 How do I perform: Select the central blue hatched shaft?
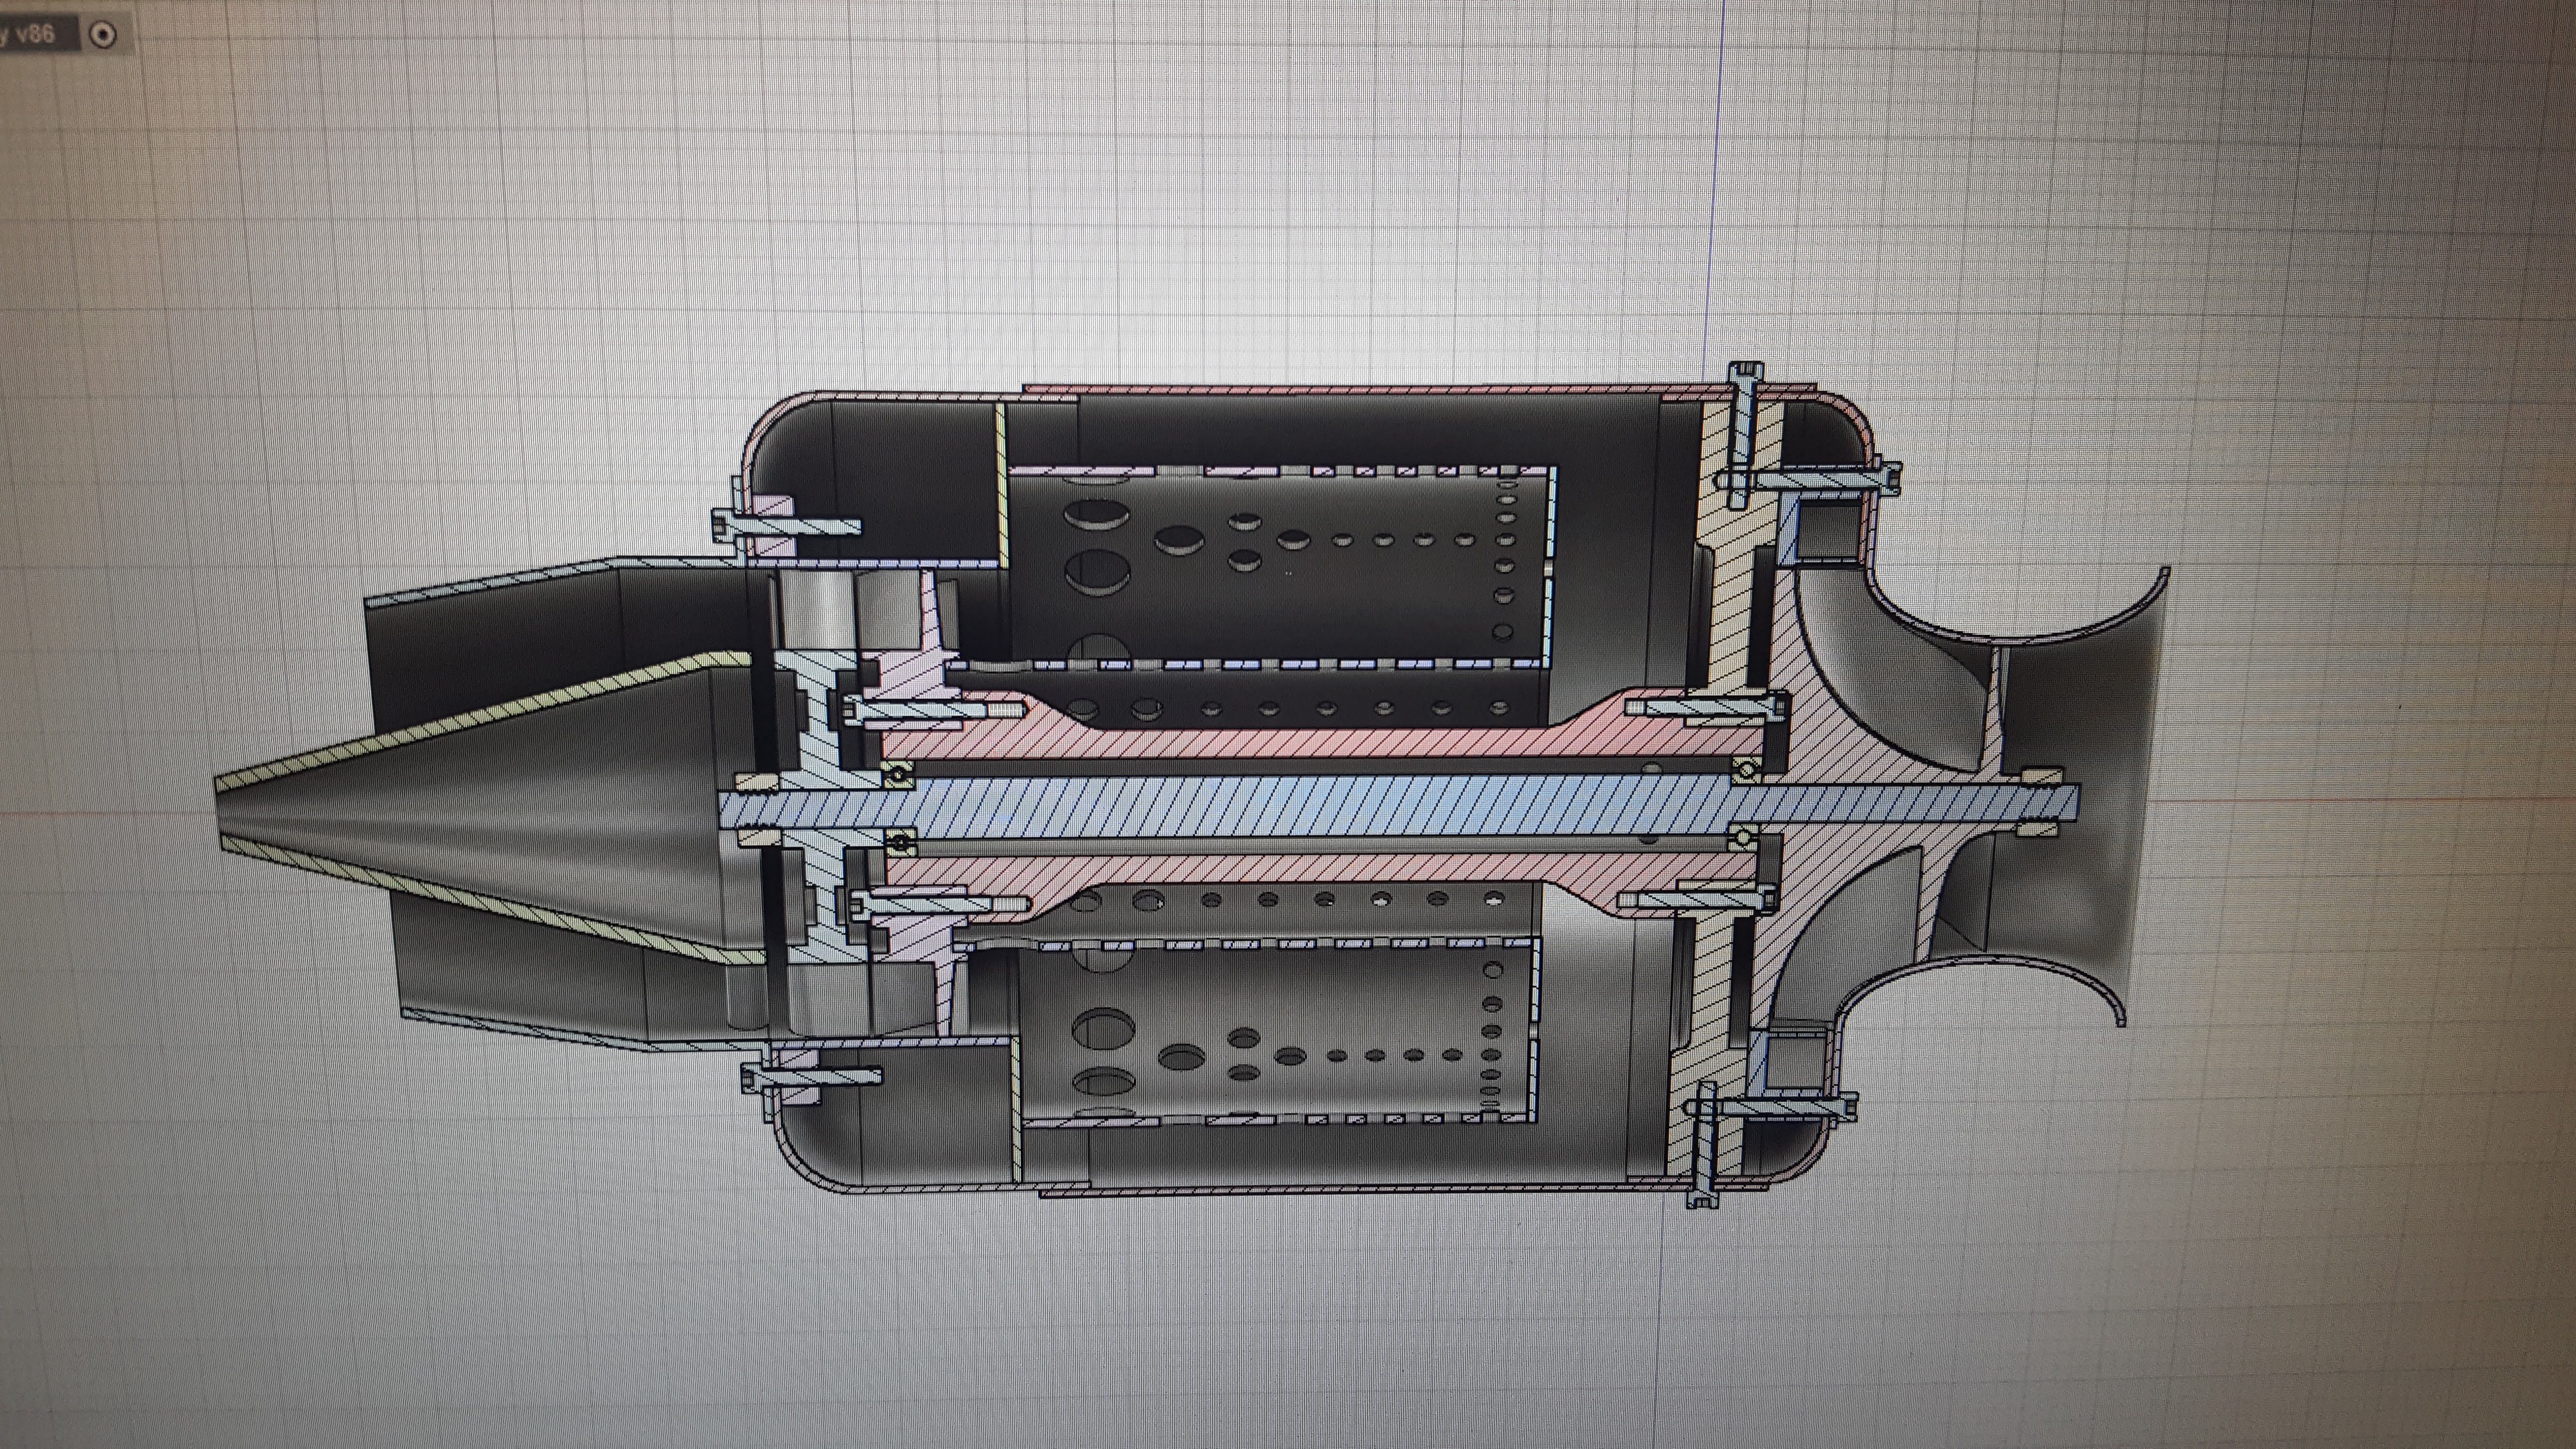1300,806
